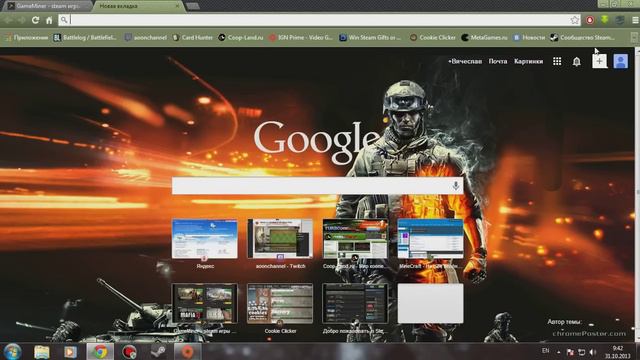Open the Coop-Land.ru site thumbnail
This screenshot has width=640, height=360.
pos(355,238)
